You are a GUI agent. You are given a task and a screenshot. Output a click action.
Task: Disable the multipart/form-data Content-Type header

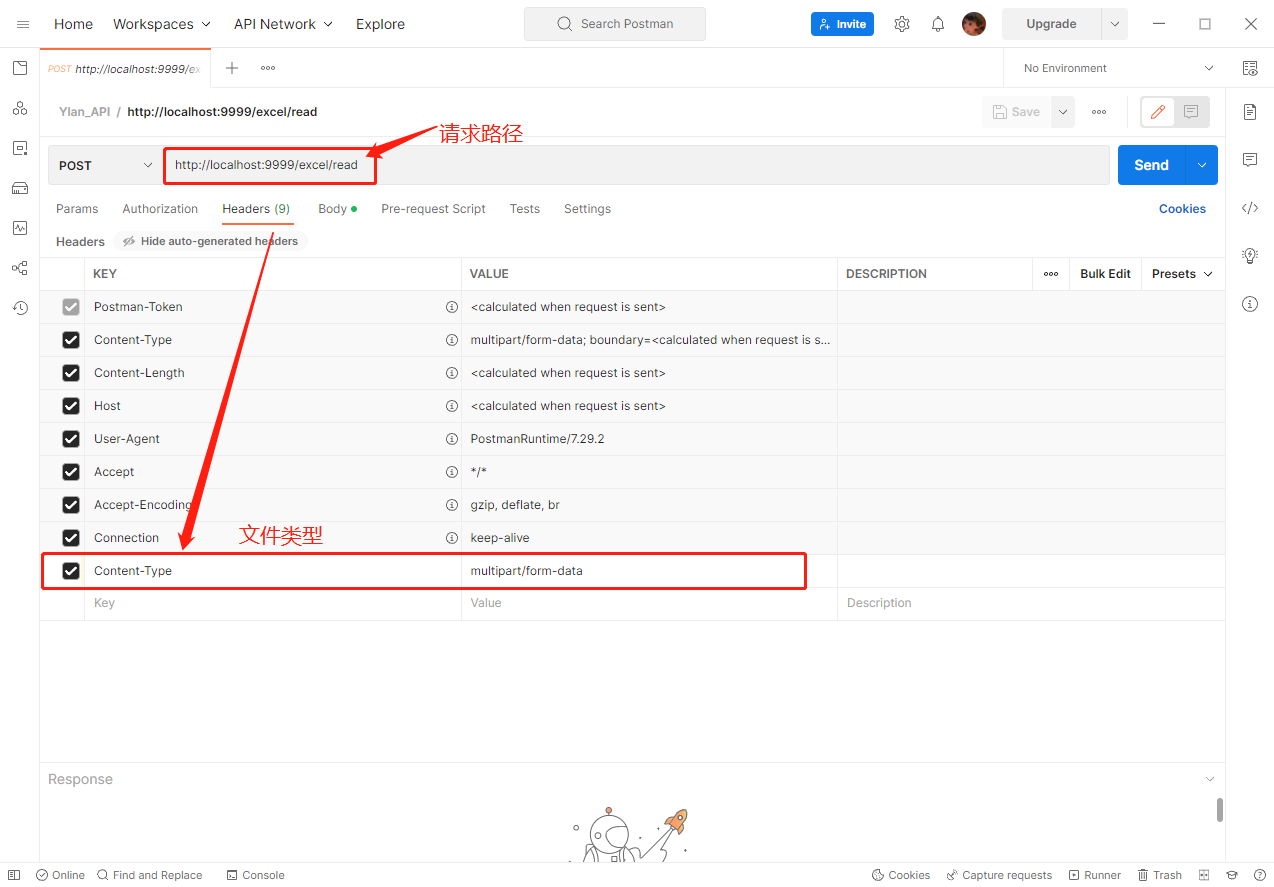pyautogui.click(x=71, y=571)
